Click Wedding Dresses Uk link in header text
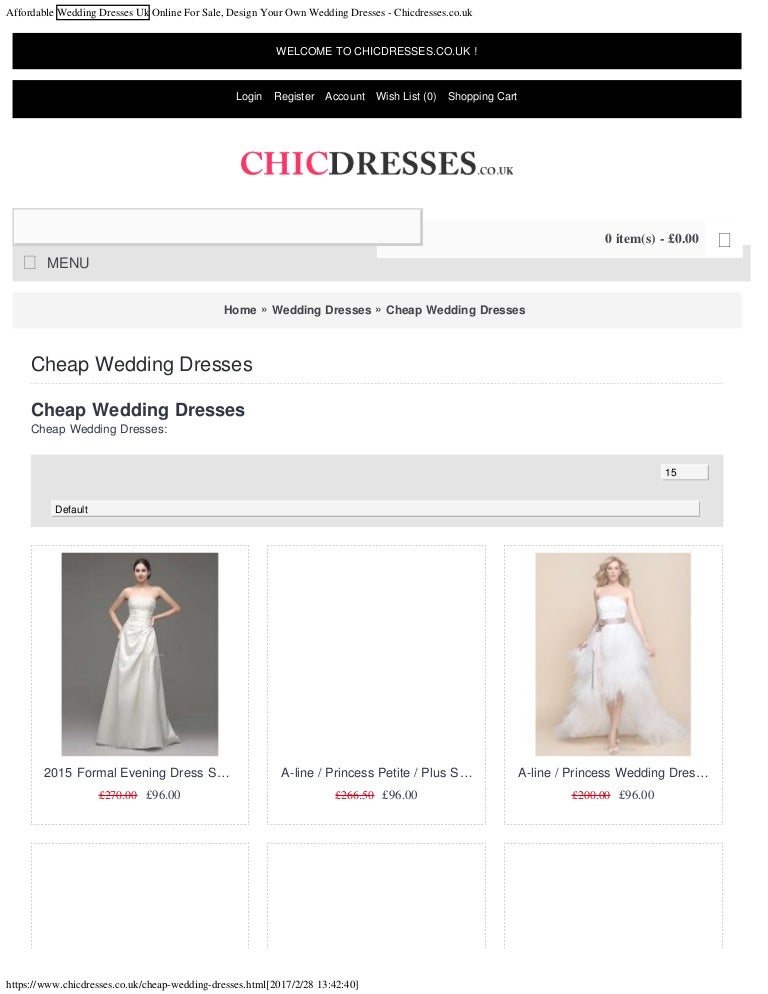Viewport: 768px width, 994px height. (103, 13)
